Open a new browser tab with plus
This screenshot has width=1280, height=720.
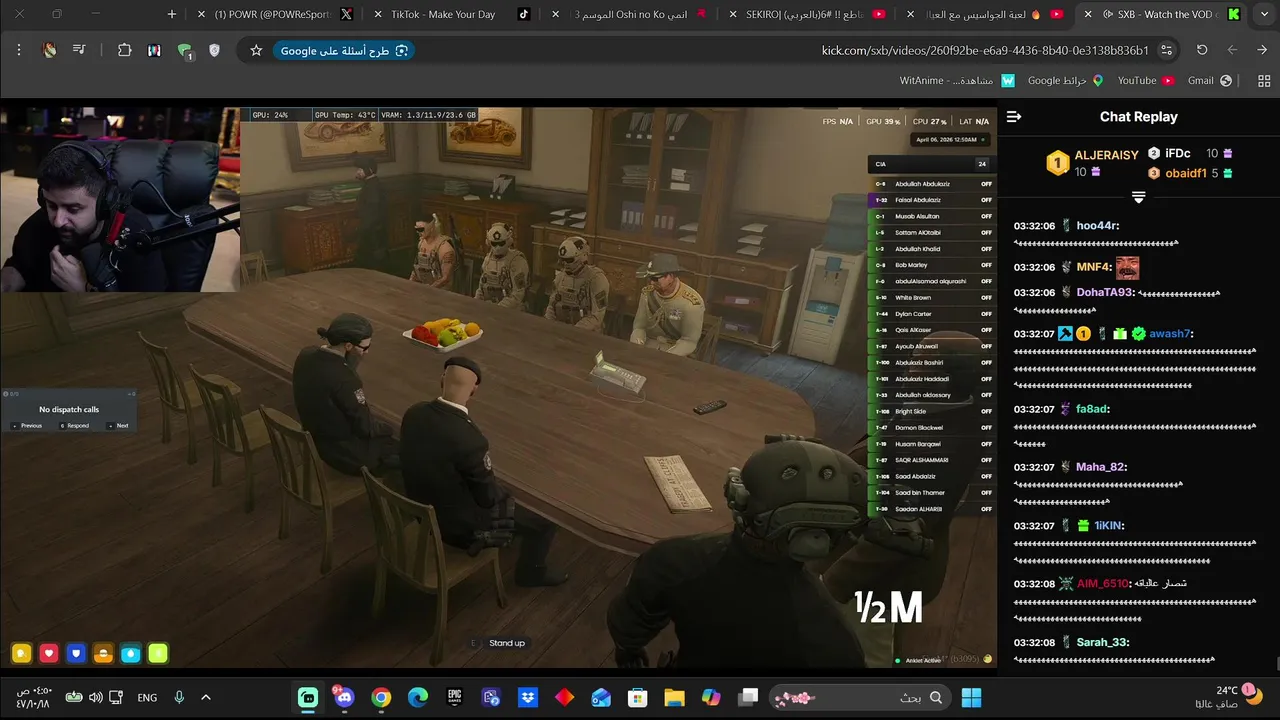point(172,14)
